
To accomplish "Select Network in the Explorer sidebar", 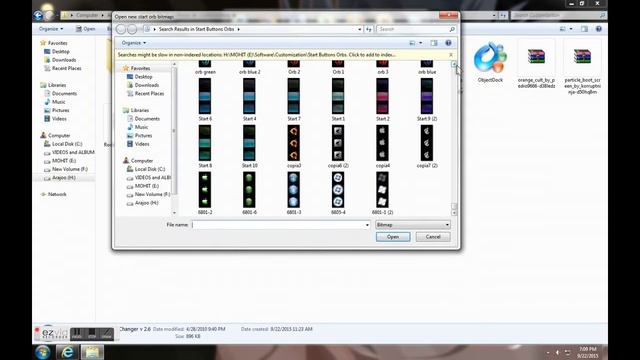I will pos(57,194).
